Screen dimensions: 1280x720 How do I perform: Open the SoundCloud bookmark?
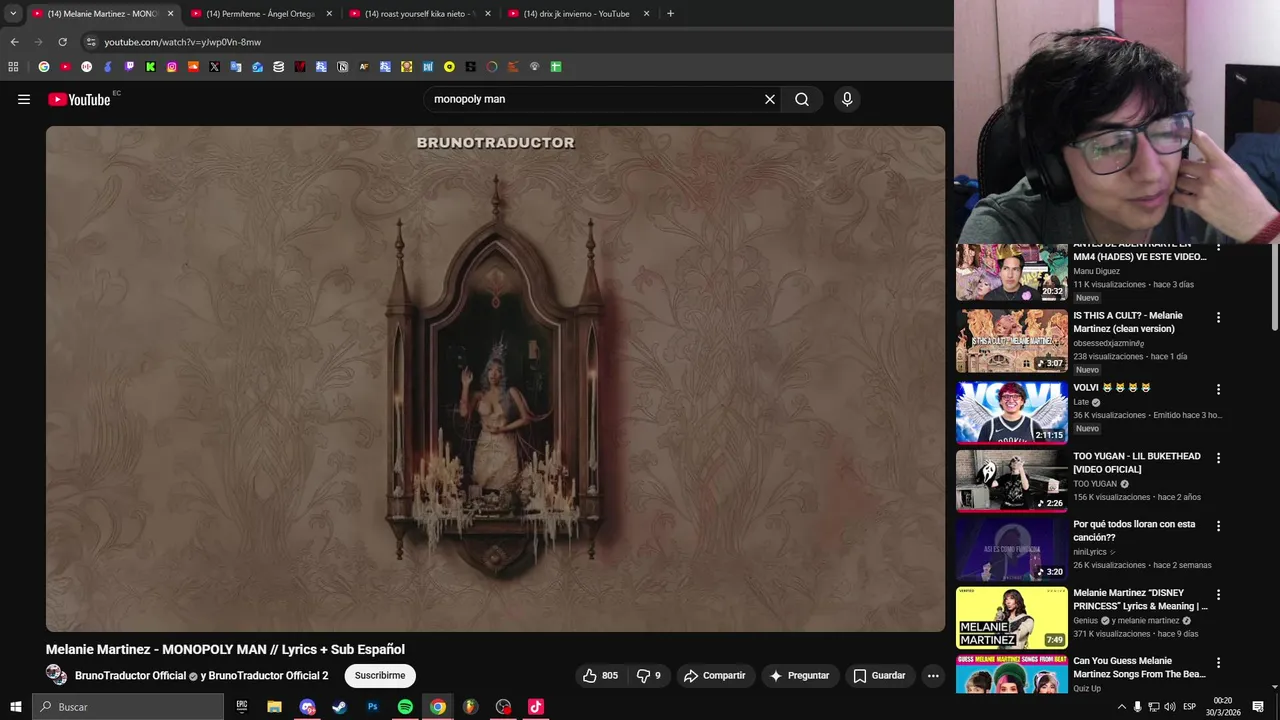tap(193, 67)
